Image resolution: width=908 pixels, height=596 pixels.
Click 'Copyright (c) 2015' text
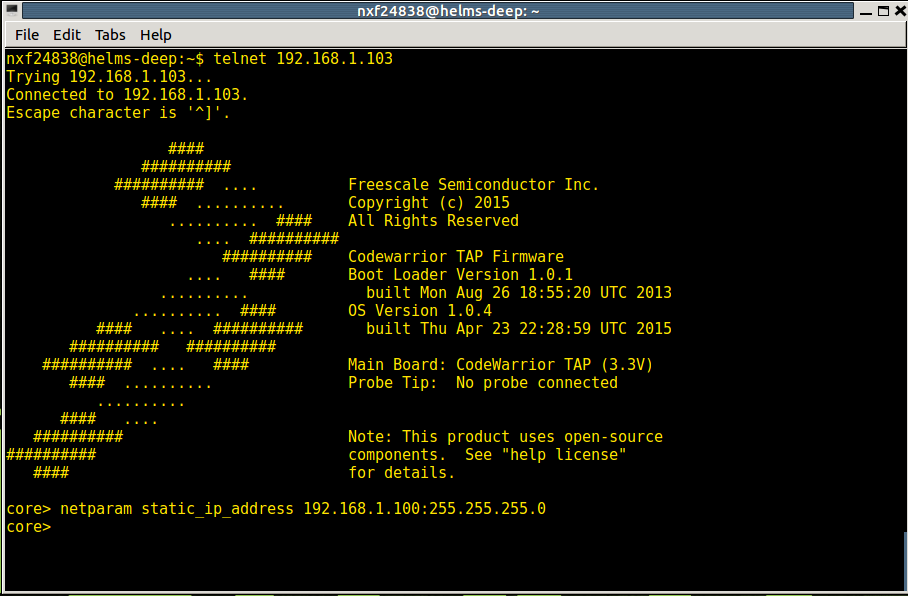(429, 203)
